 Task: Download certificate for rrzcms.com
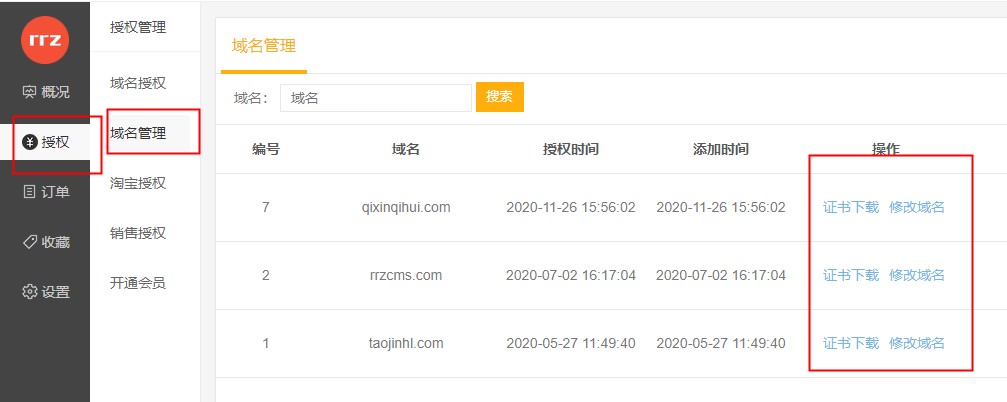[x=851, y=275]
